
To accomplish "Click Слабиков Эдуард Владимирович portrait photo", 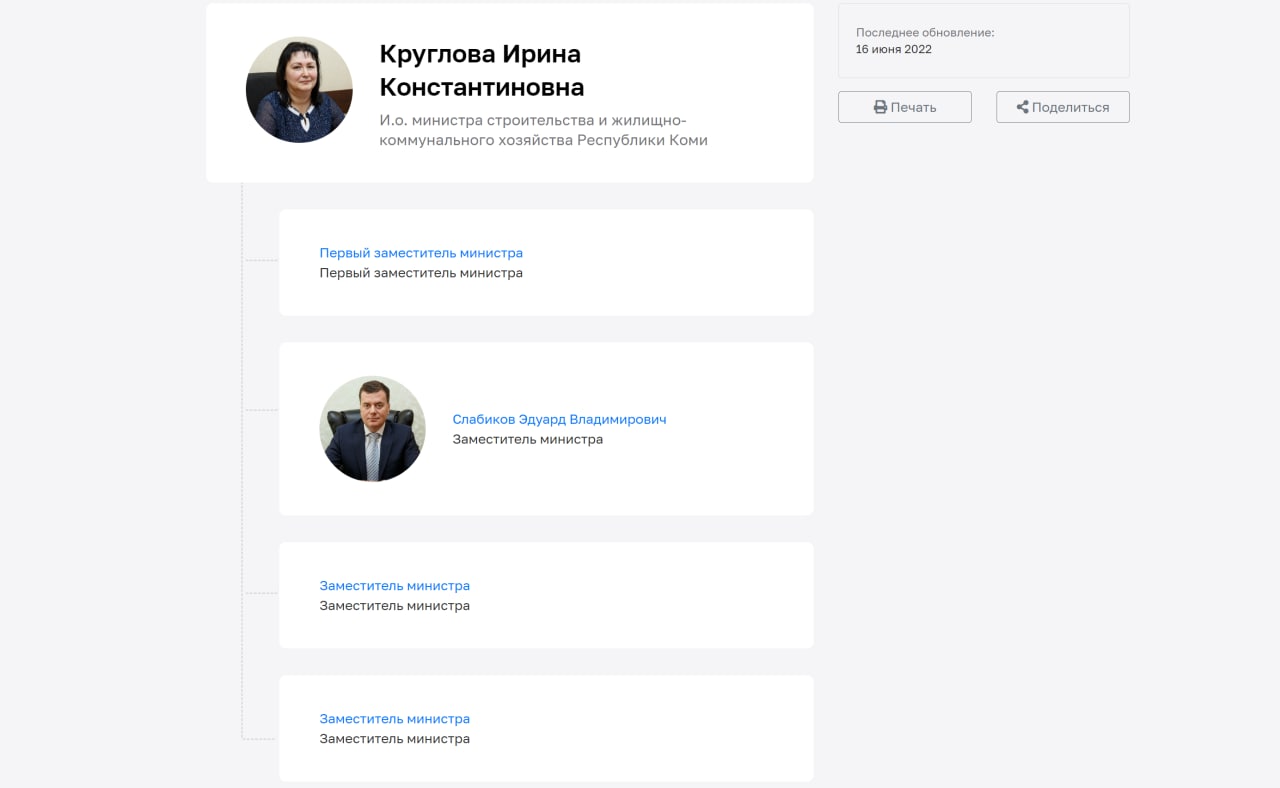I will tap(372, 429).
